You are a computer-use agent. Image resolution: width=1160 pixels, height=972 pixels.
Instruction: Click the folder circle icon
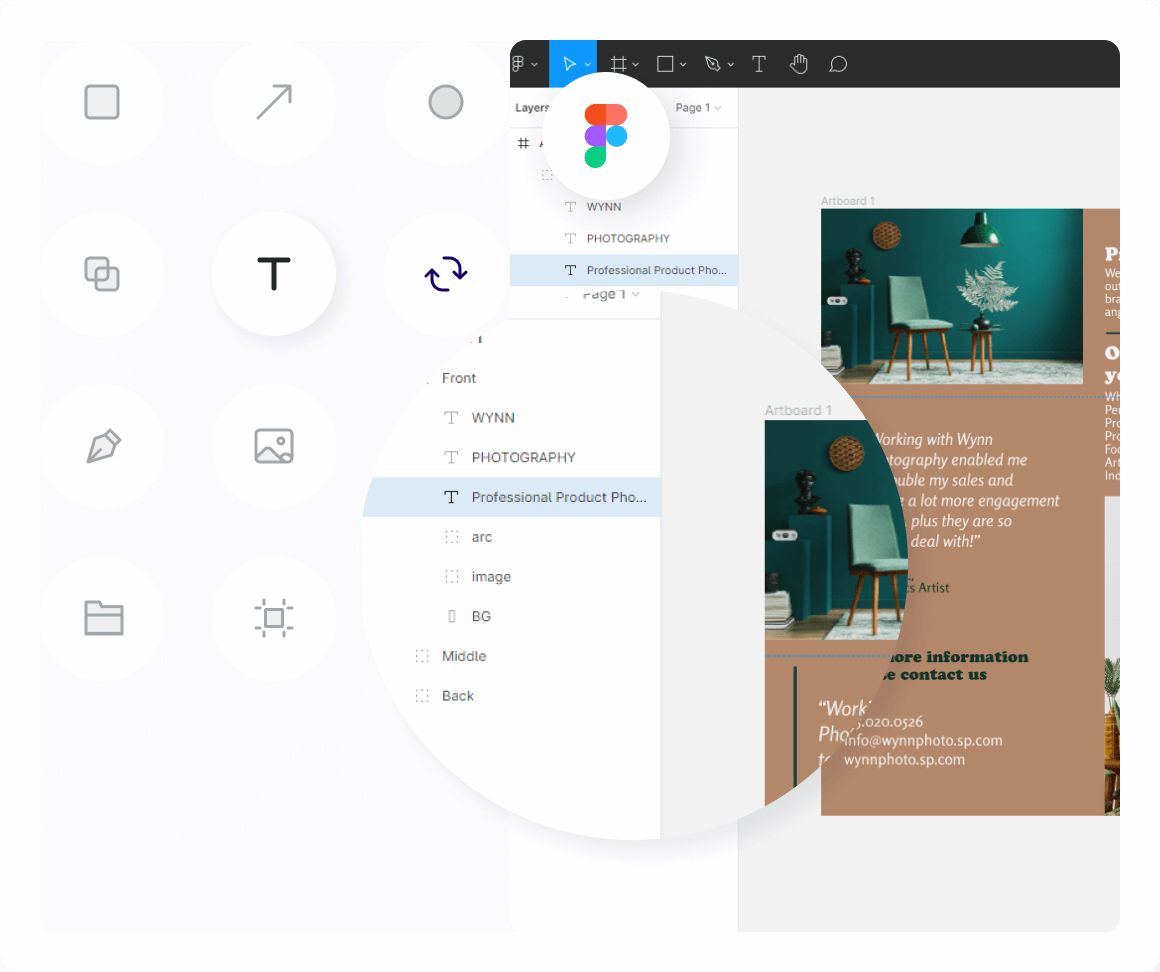tap(102, 618)
